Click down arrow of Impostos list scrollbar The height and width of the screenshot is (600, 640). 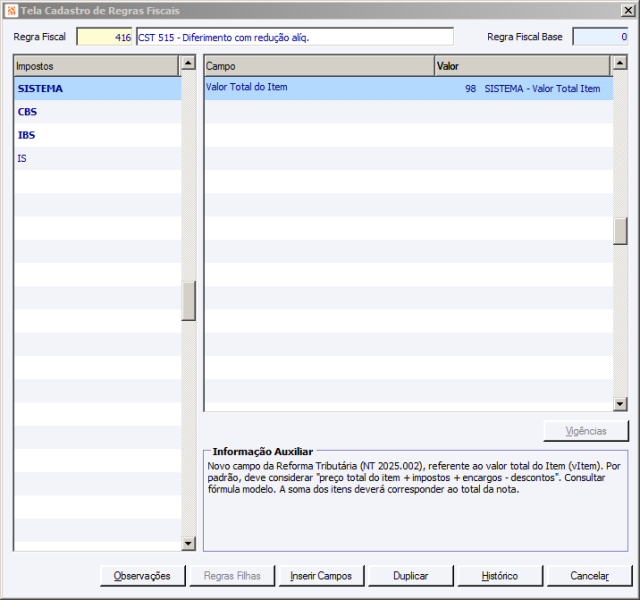click(x=188, y=543)
